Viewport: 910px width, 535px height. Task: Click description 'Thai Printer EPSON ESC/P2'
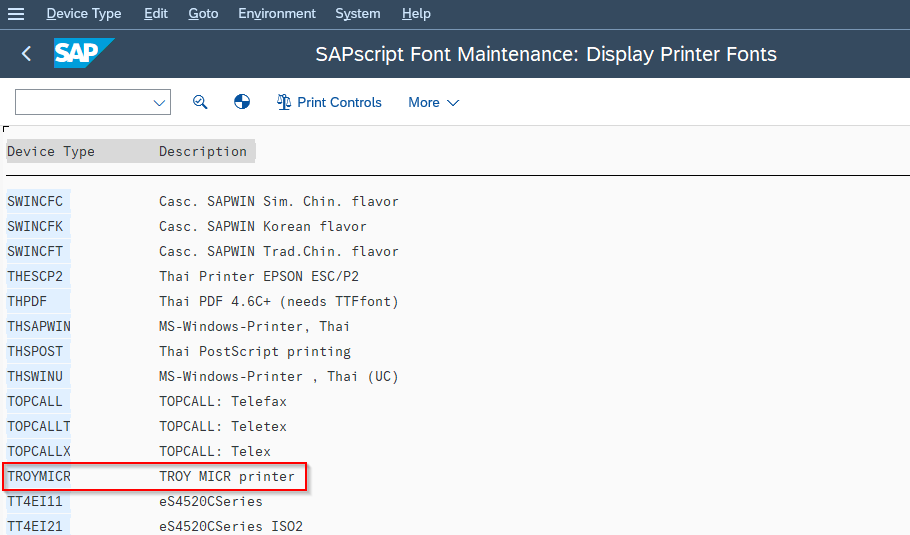pos(259,276)
